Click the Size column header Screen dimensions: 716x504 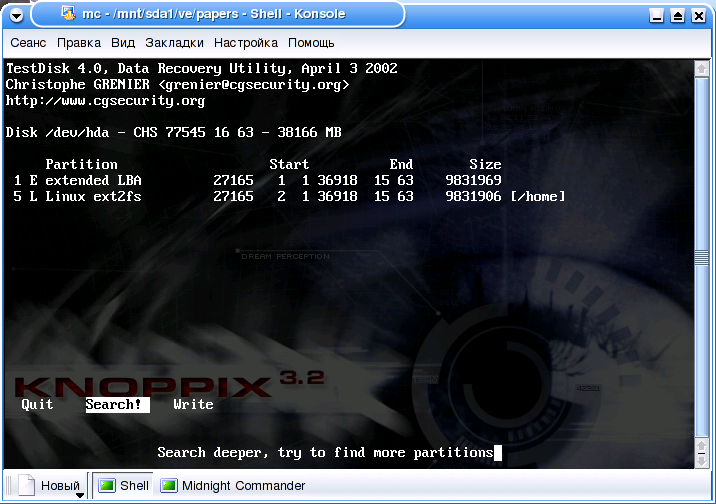pos(485,164)
